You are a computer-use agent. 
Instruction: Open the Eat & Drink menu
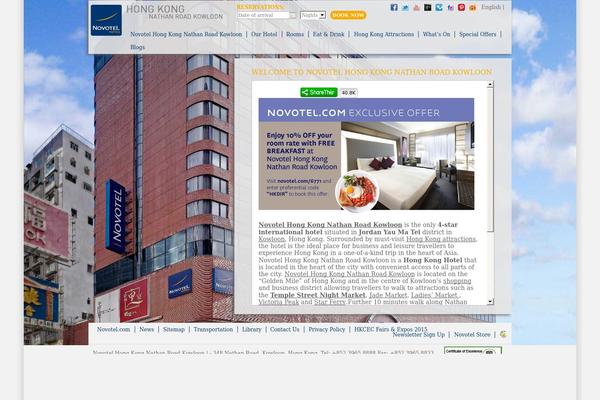pos(329,34)
